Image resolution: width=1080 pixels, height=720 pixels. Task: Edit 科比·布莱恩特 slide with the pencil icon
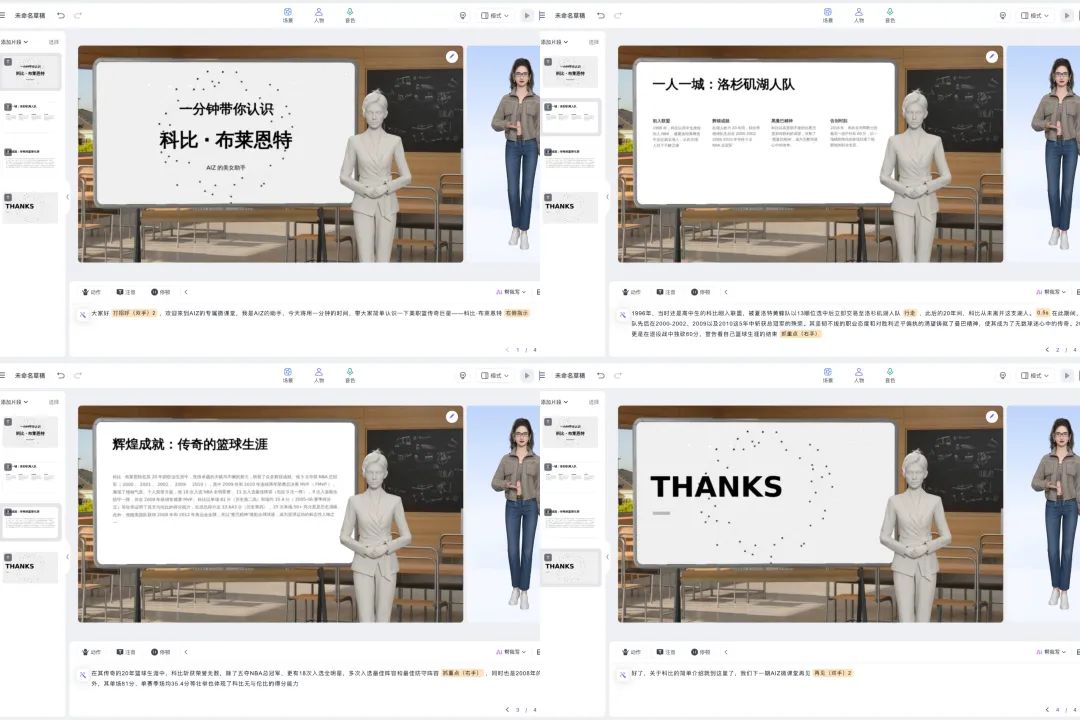coord(452,56)
